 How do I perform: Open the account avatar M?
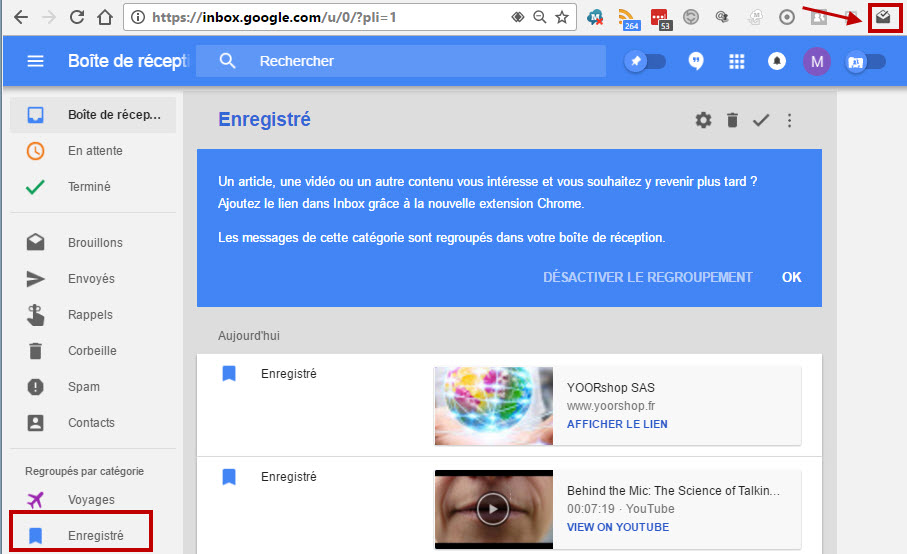(x=817, y=61)
